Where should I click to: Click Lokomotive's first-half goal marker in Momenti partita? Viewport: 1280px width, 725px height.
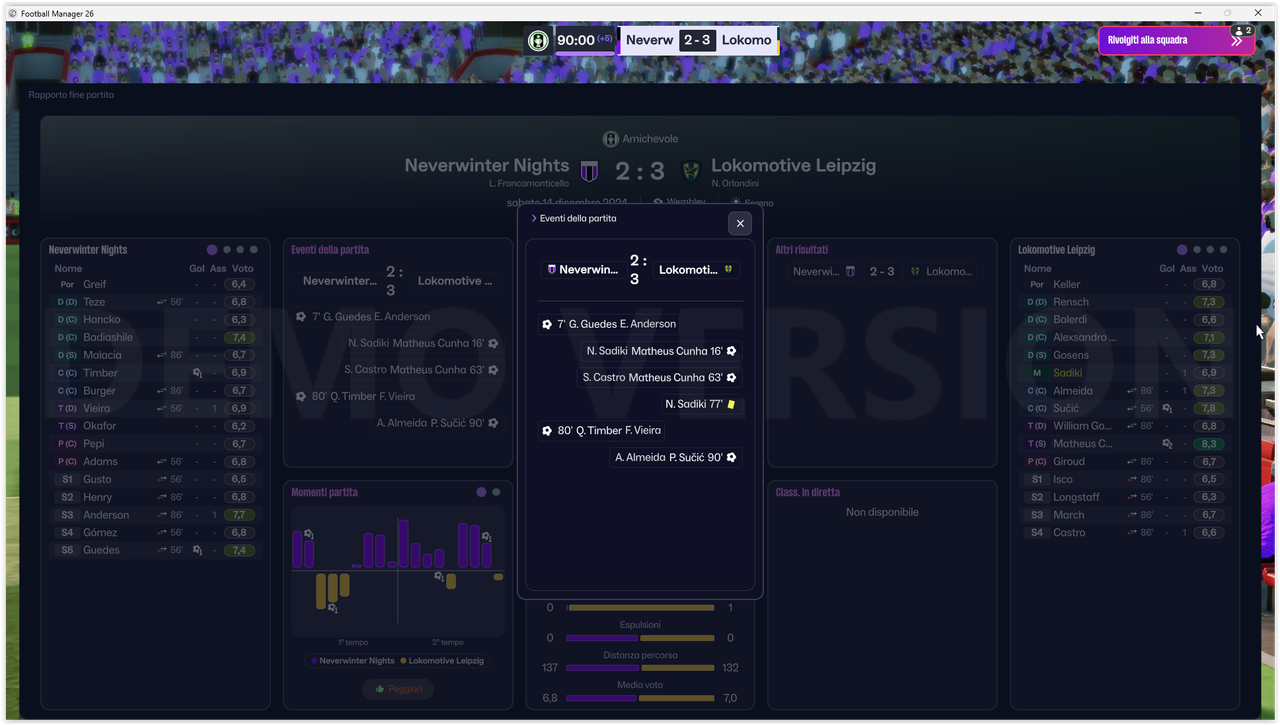click(333, 608)
